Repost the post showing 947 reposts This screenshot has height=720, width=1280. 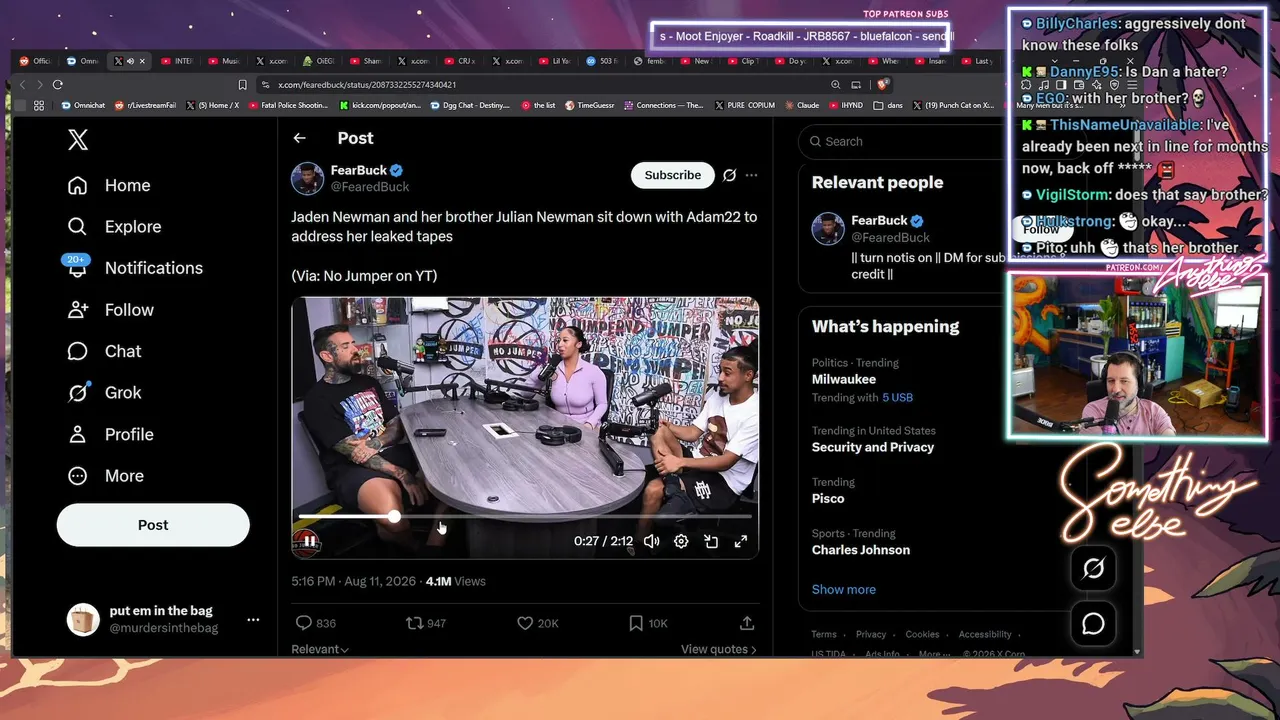425,623
